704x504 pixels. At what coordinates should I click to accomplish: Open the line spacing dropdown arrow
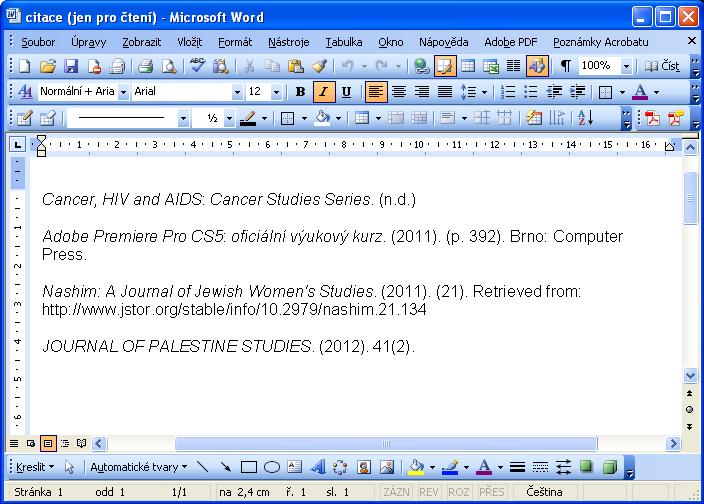[484, 92]
